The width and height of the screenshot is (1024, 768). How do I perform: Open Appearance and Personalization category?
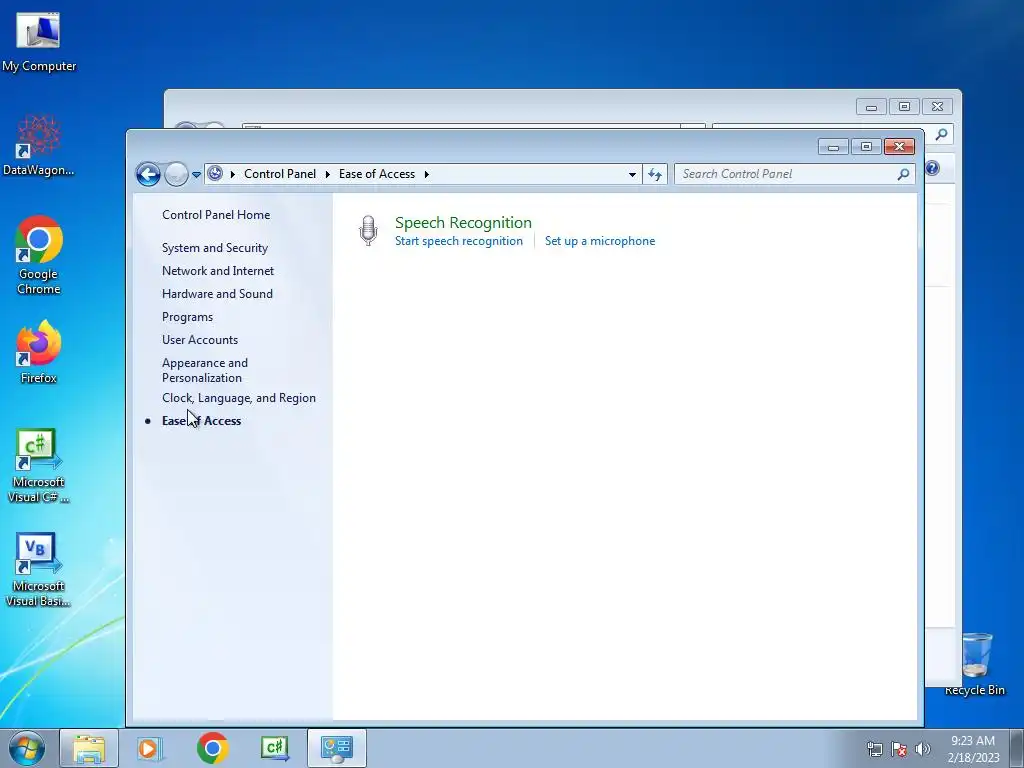[204, 370]
